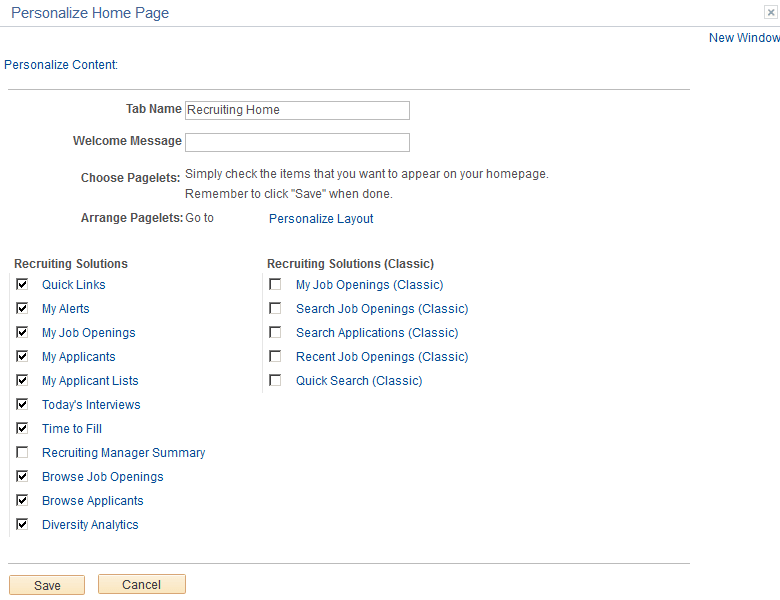
Task: Toggle Quick Search (Classic) checkbox
Action: [x=275, y=381]
